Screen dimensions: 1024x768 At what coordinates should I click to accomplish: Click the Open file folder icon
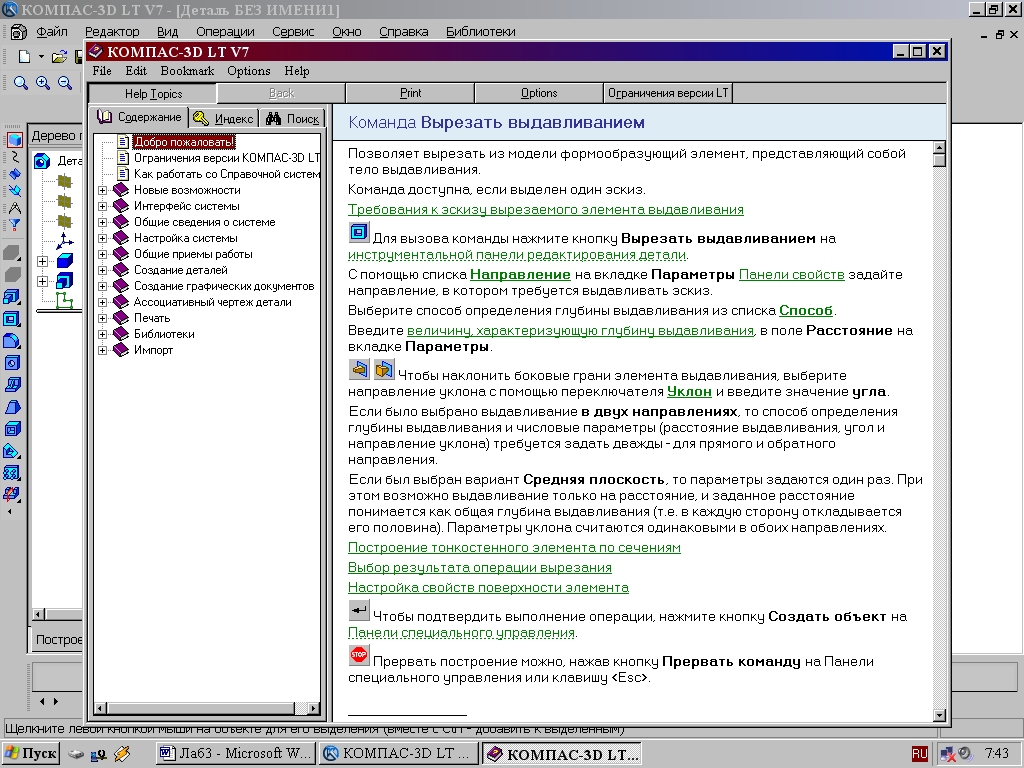click(x=59, y=57)
